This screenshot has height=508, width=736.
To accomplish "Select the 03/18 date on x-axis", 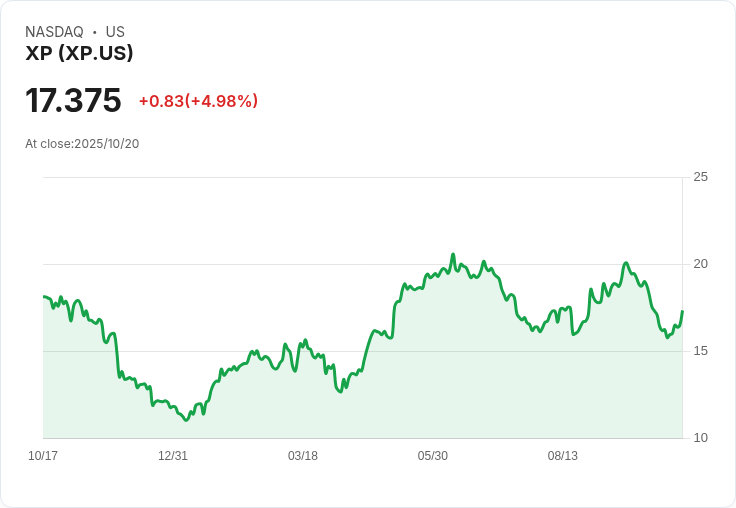I will [303, 456].
